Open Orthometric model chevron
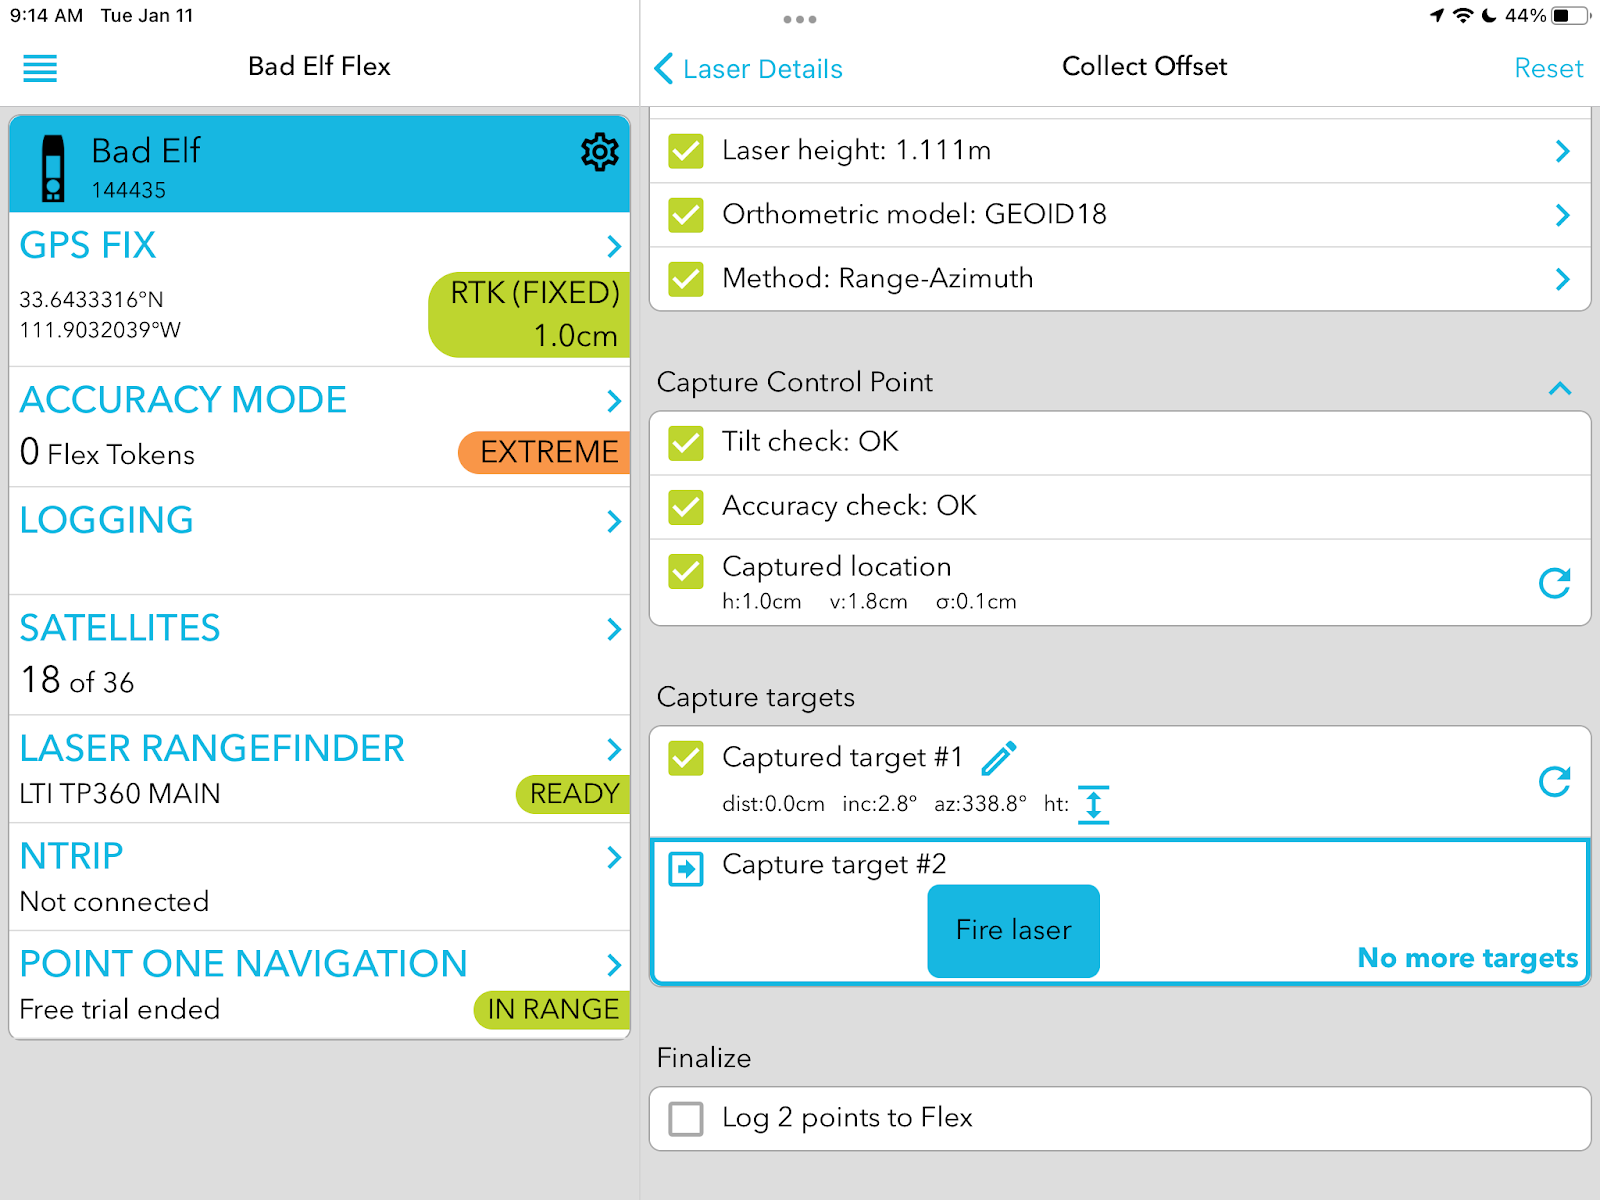Viewport: 1600px width, 1200px height. click(1563, 215)
